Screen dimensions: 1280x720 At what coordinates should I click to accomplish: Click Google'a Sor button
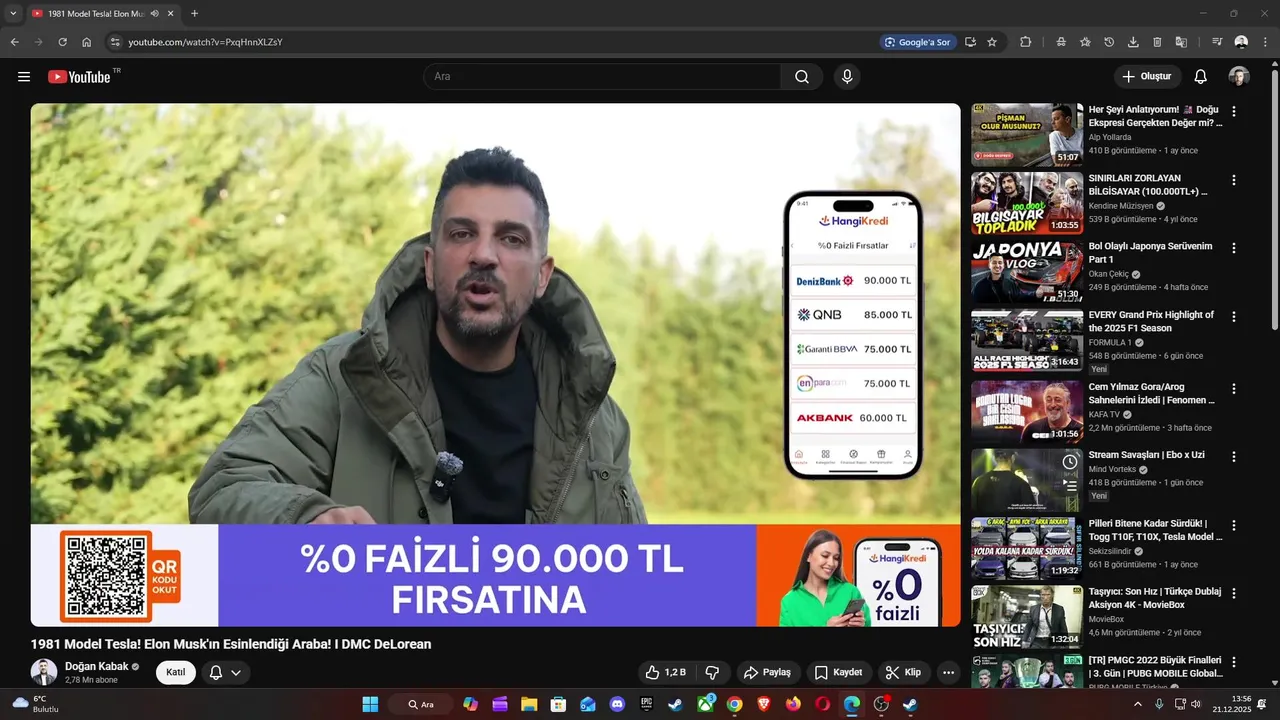(x=918, y=42)
